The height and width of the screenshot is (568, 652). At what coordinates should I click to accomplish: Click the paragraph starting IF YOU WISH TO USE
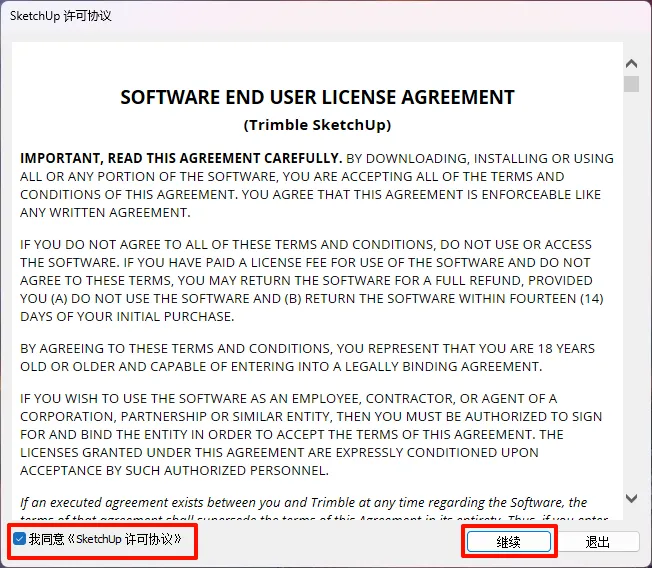(311, 434)
